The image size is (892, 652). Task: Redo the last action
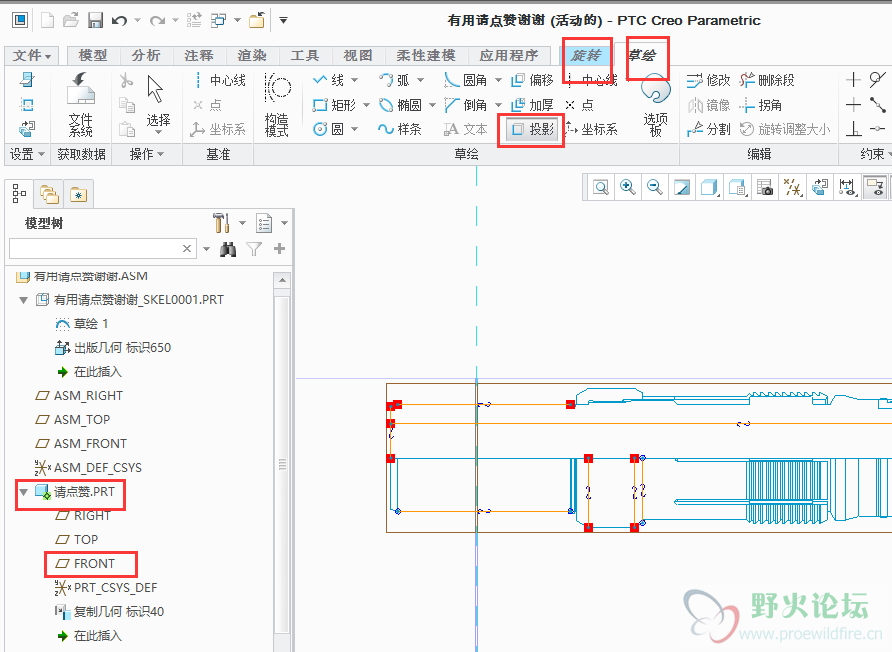157,21
